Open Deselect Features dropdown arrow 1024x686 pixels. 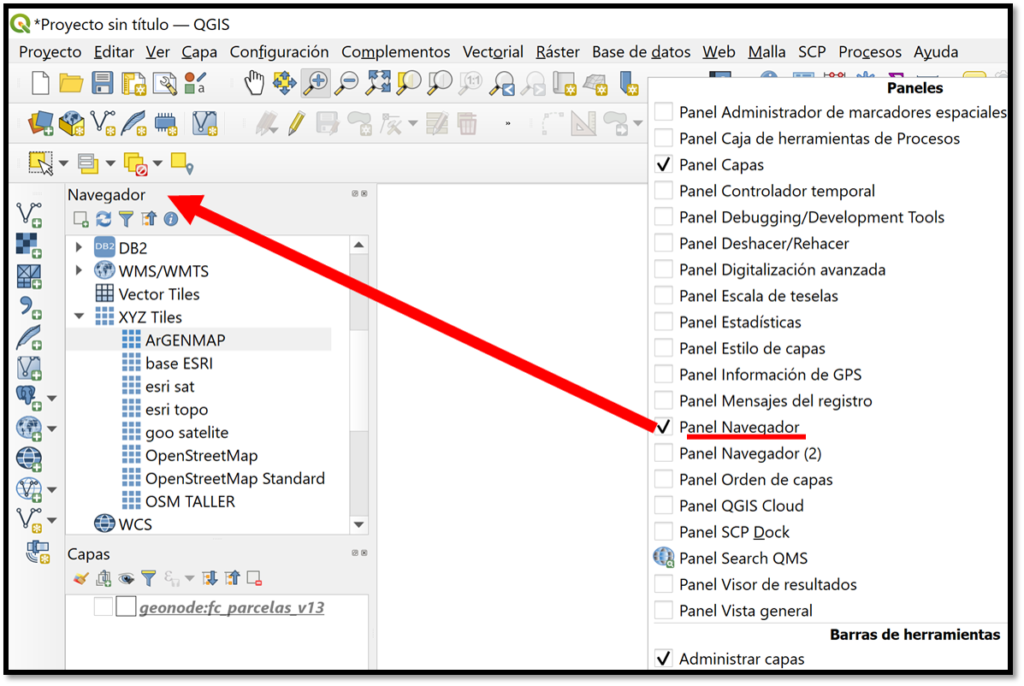pos(157,163)
